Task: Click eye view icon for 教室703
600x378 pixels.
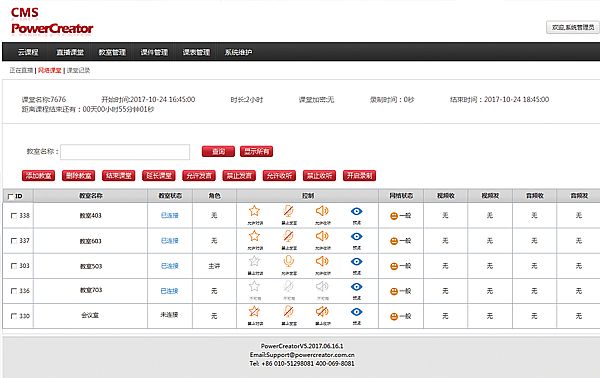Action: (x=356, y=287)
